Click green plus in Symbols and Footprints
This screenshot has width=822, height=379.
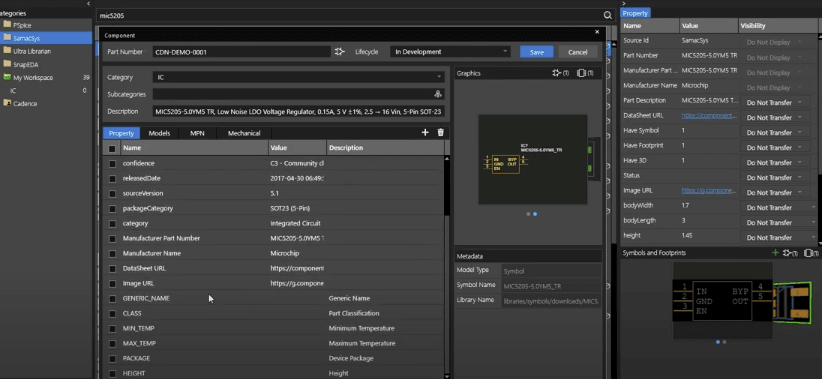[775, 253]
